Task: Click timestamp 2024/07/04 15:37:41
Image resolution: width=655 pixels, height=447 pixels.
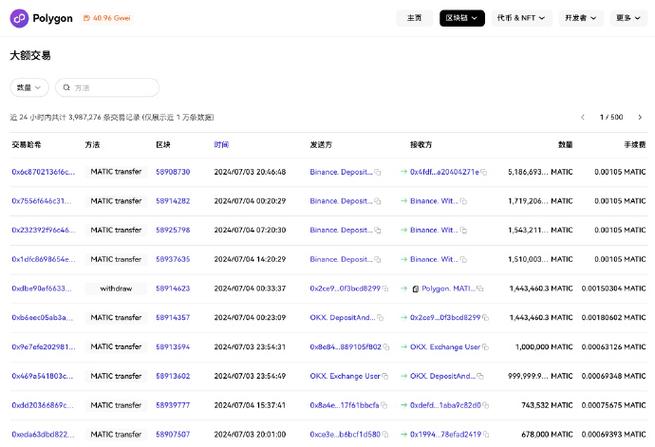Action: pos(250,405)
